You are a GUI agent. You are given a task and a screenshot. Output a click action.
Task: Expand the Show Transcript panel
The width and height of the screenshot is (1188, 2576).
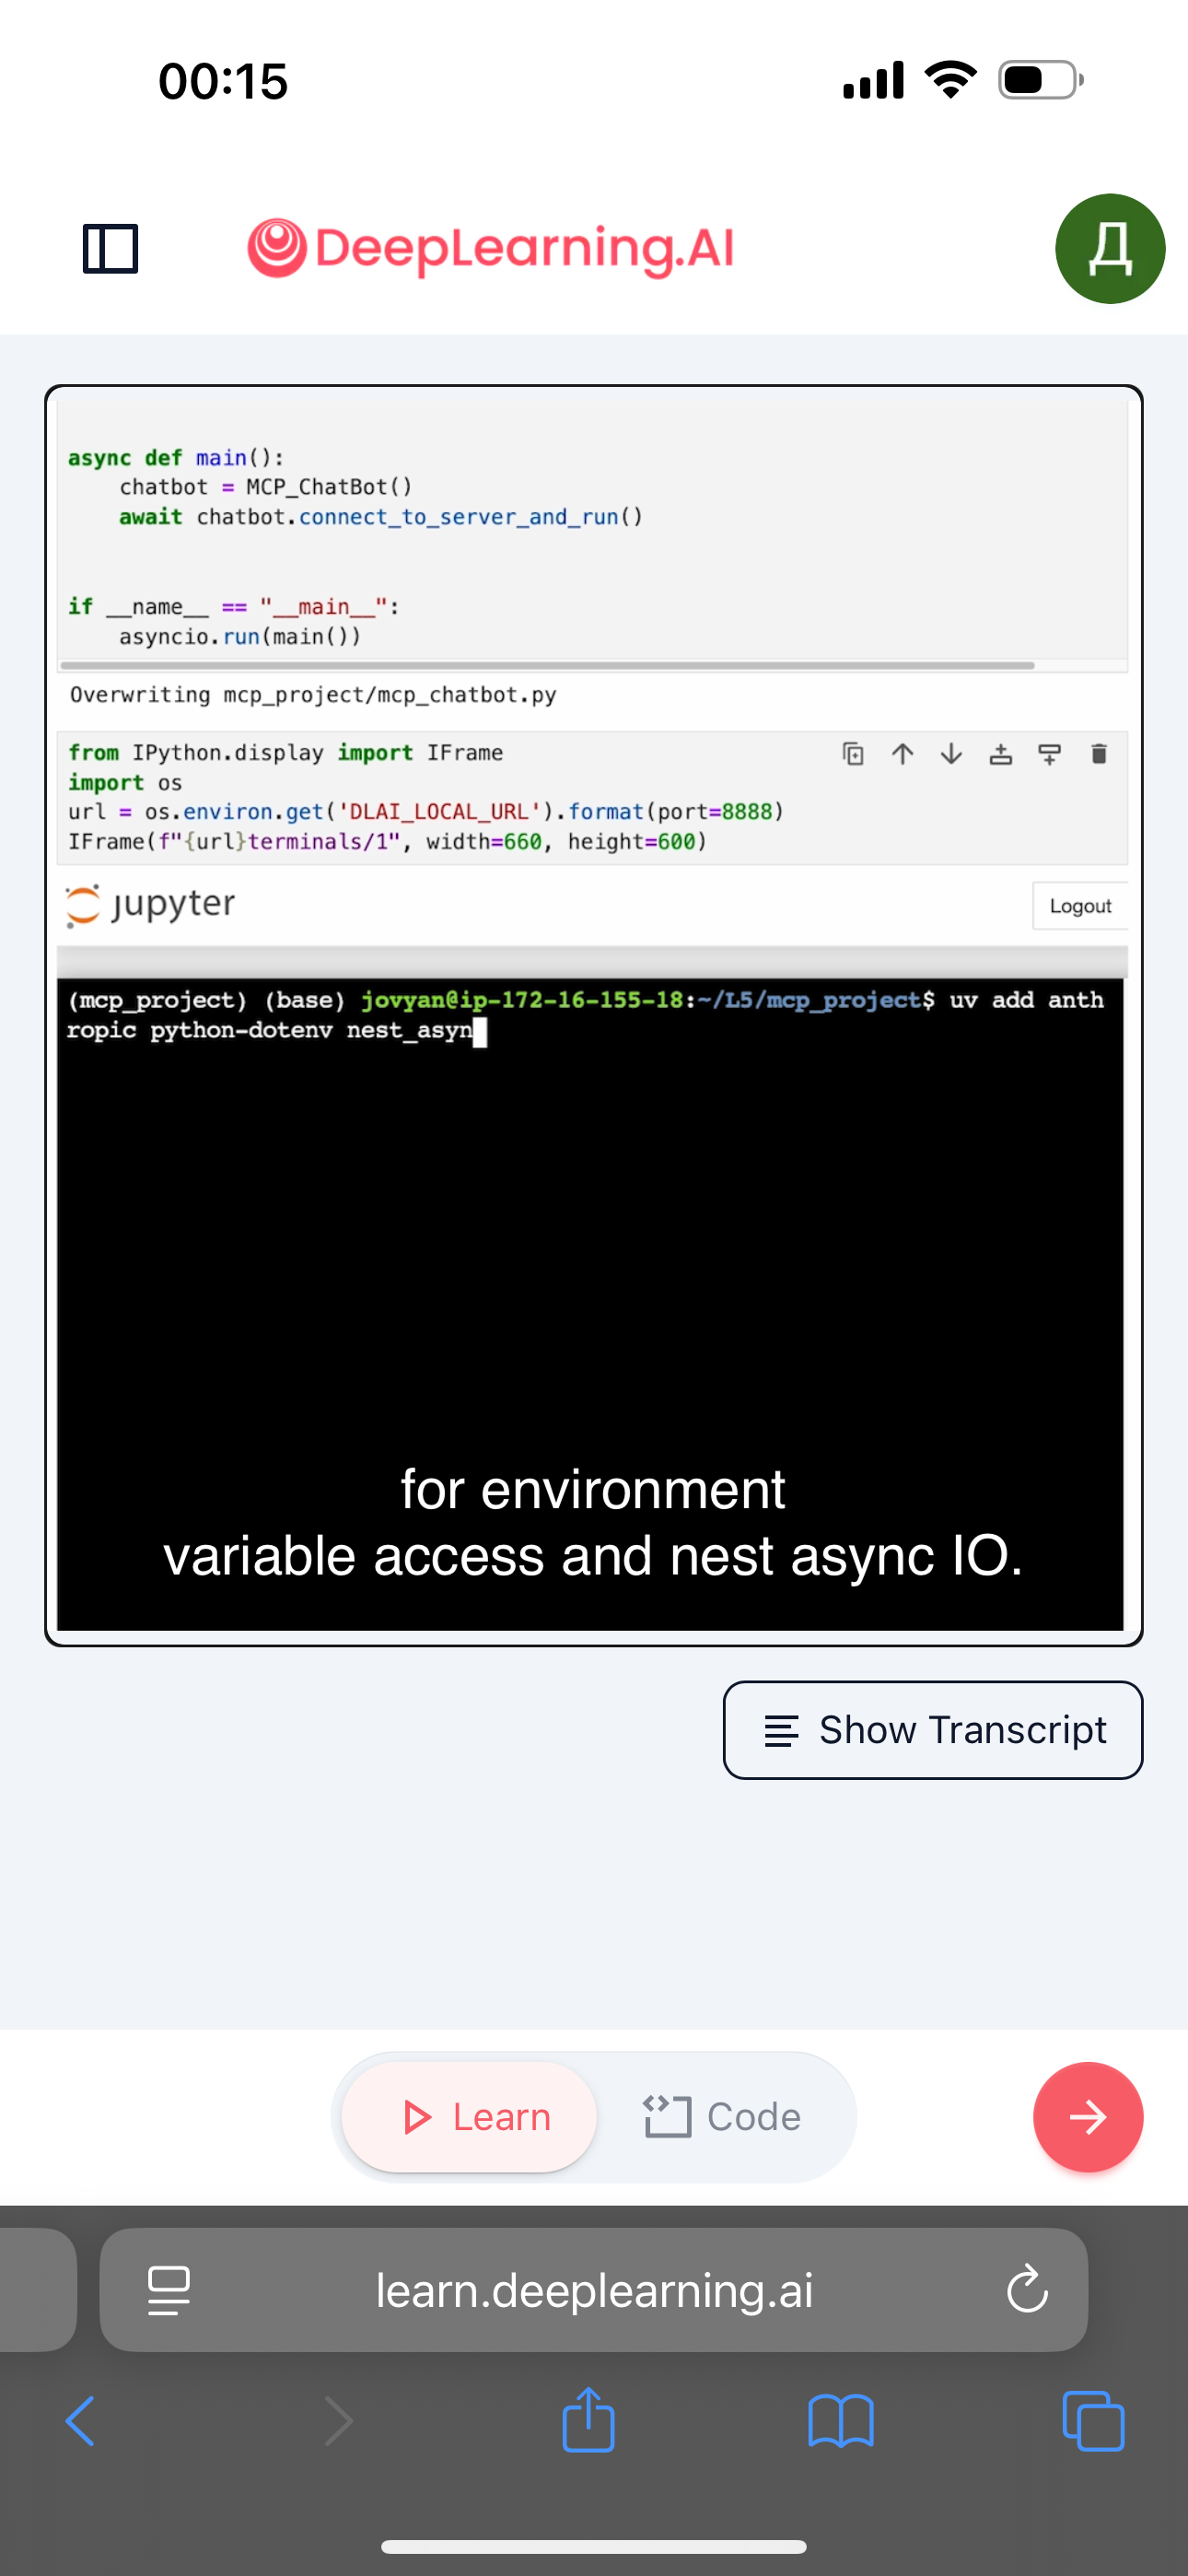click(x=932, y=1730)
